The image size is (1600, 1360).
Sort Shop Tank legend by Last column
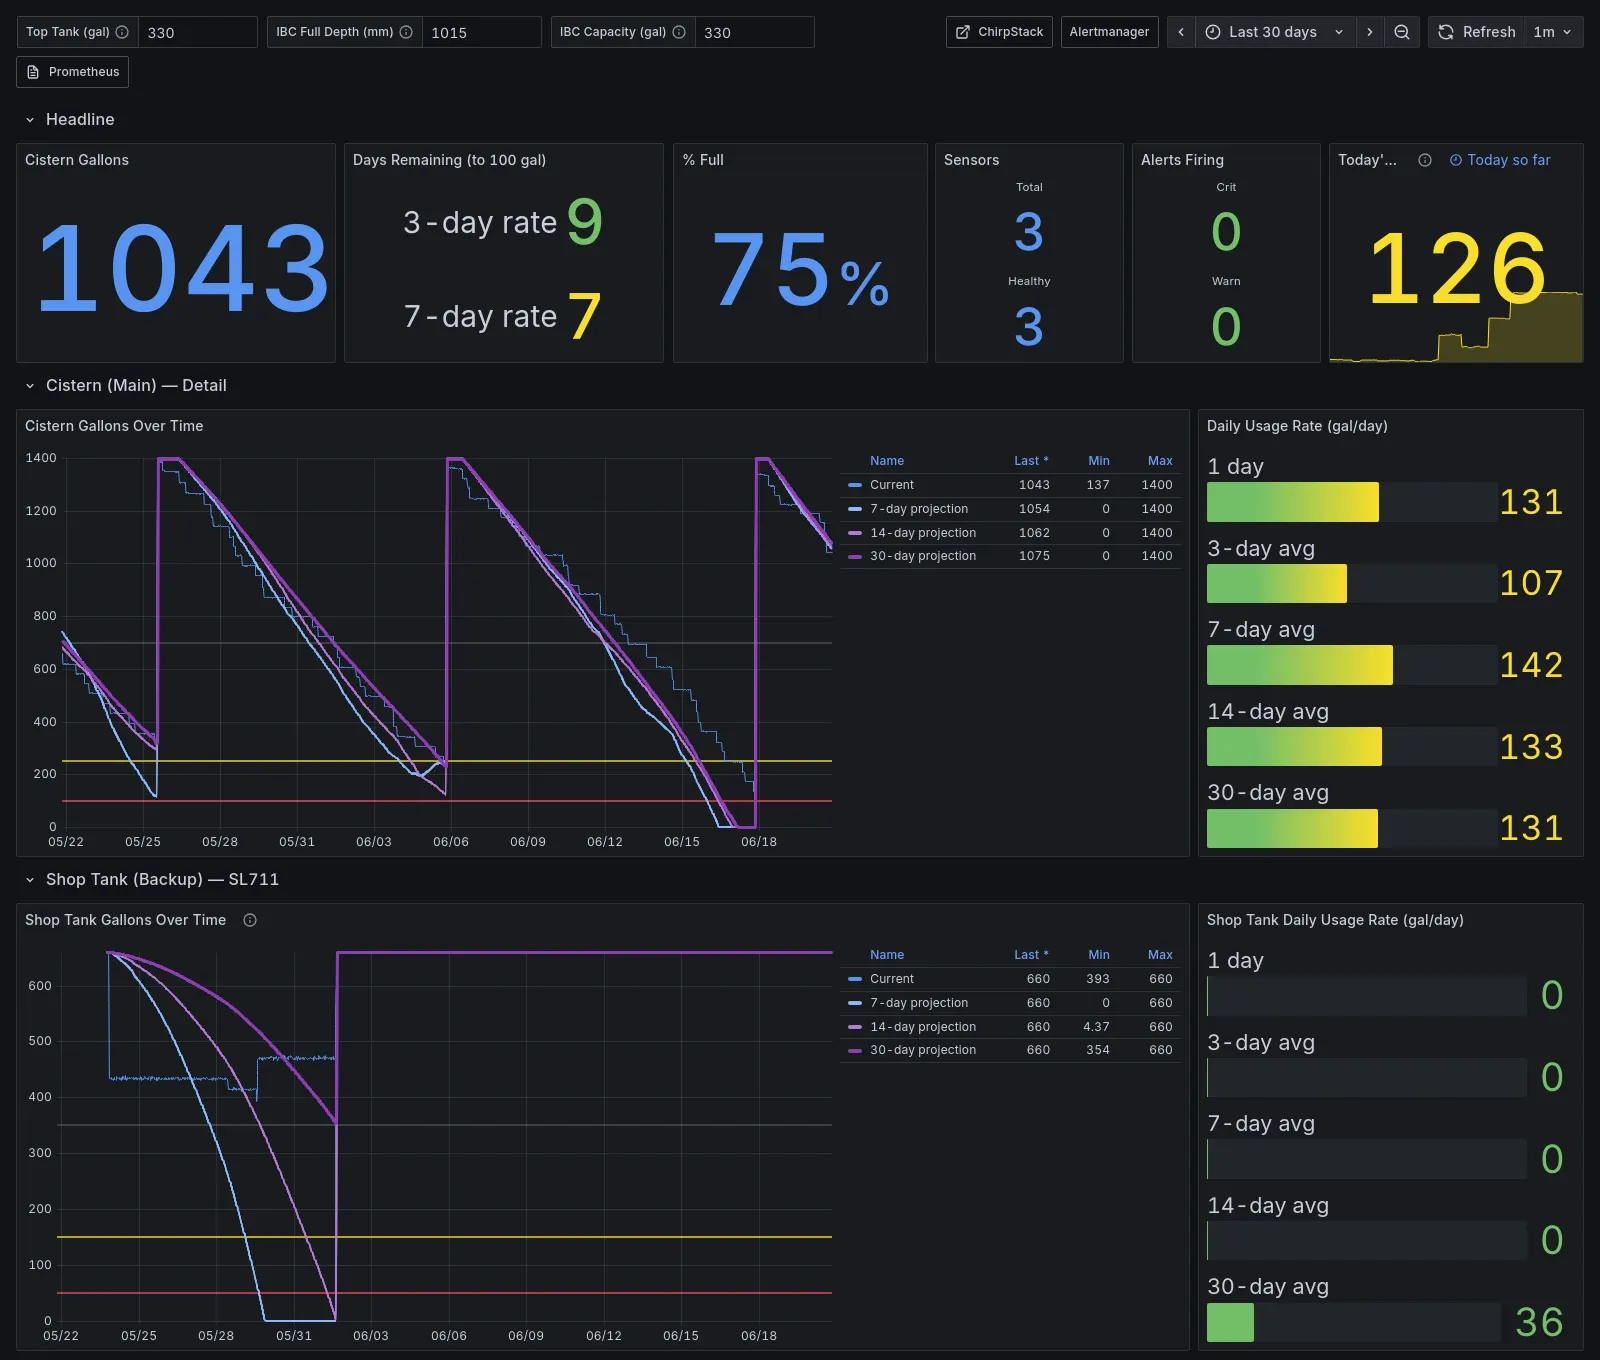[x=1031, y=955]
